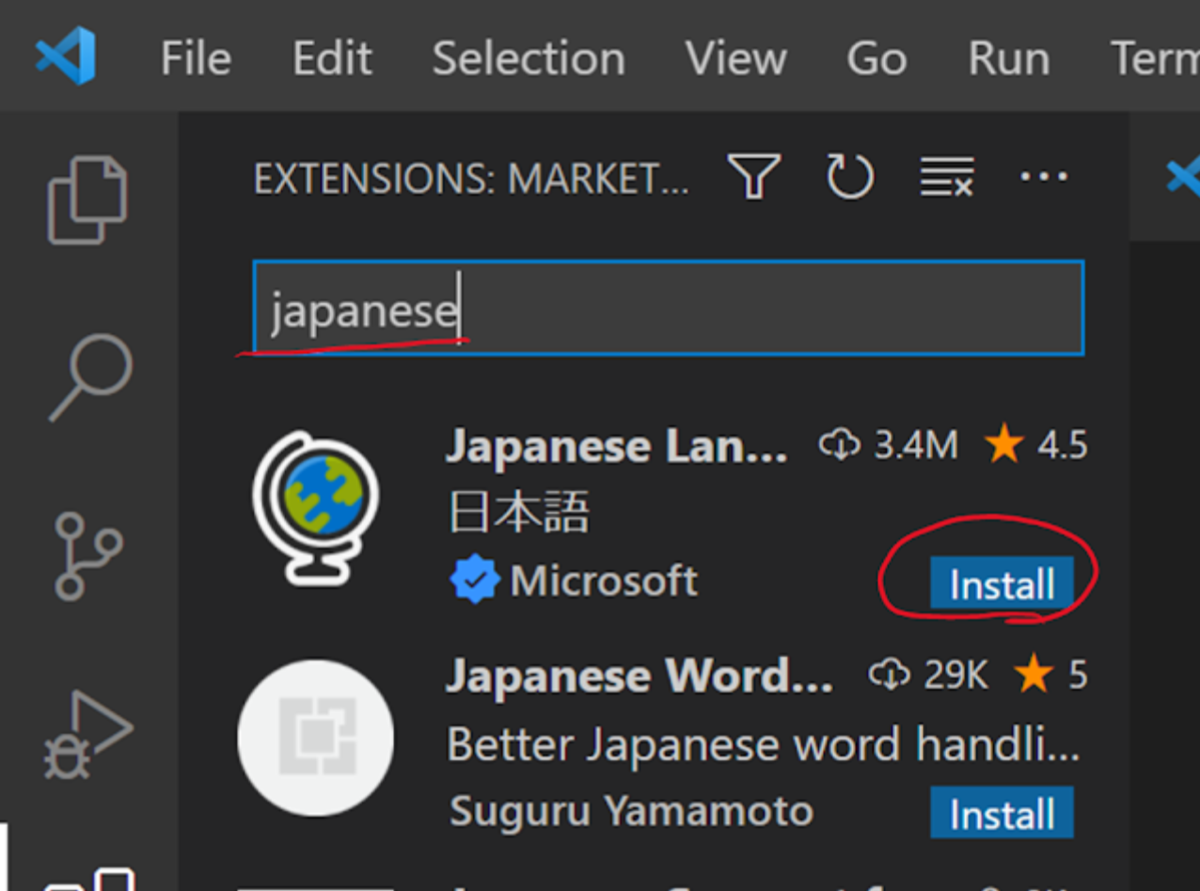Viewport: 1200px width, 891px height.
Task: Select the Japanese Word extension placeholder thumbnail
Action: 316,738
